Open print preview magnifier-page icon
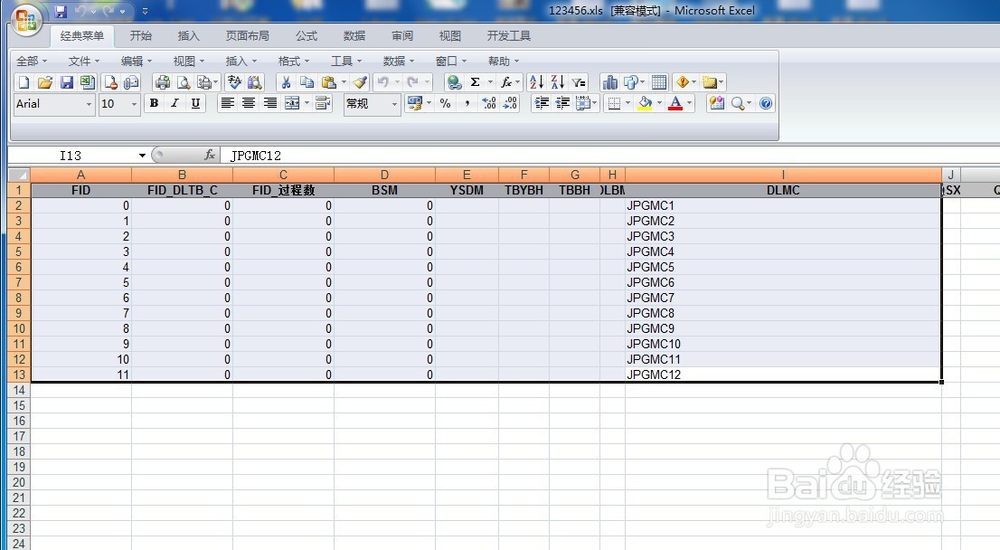Viewport: 1000px width, 550px height. point(184,82)
